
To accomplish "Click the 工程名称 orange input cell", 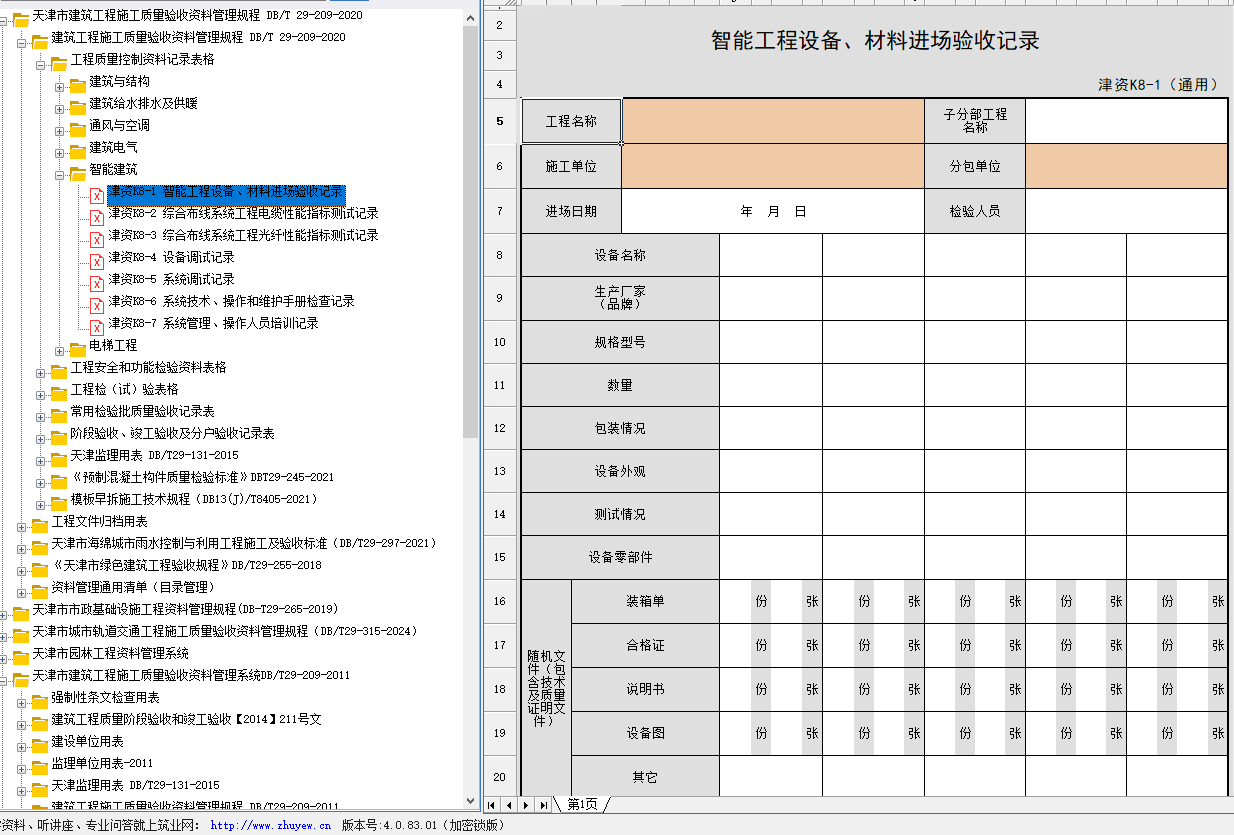I will (x=773, y=121).
